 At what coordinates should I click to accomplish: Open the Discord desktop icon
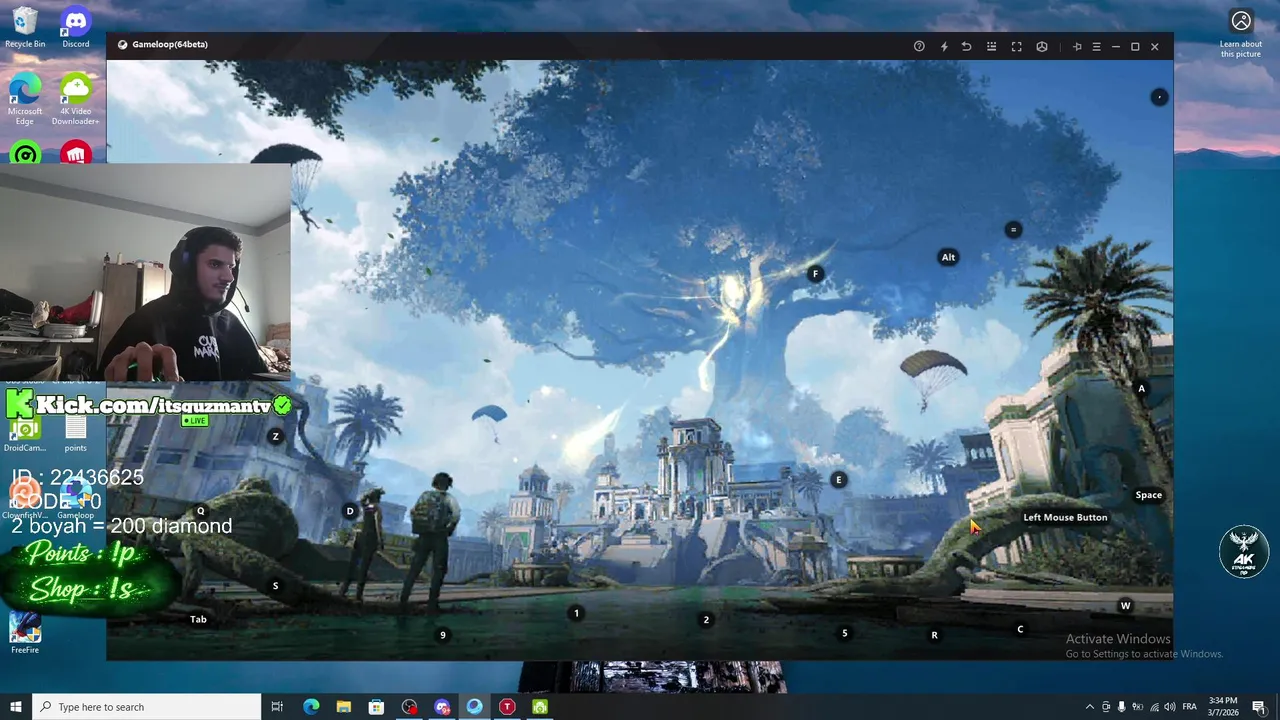click(x=76, y=28)
